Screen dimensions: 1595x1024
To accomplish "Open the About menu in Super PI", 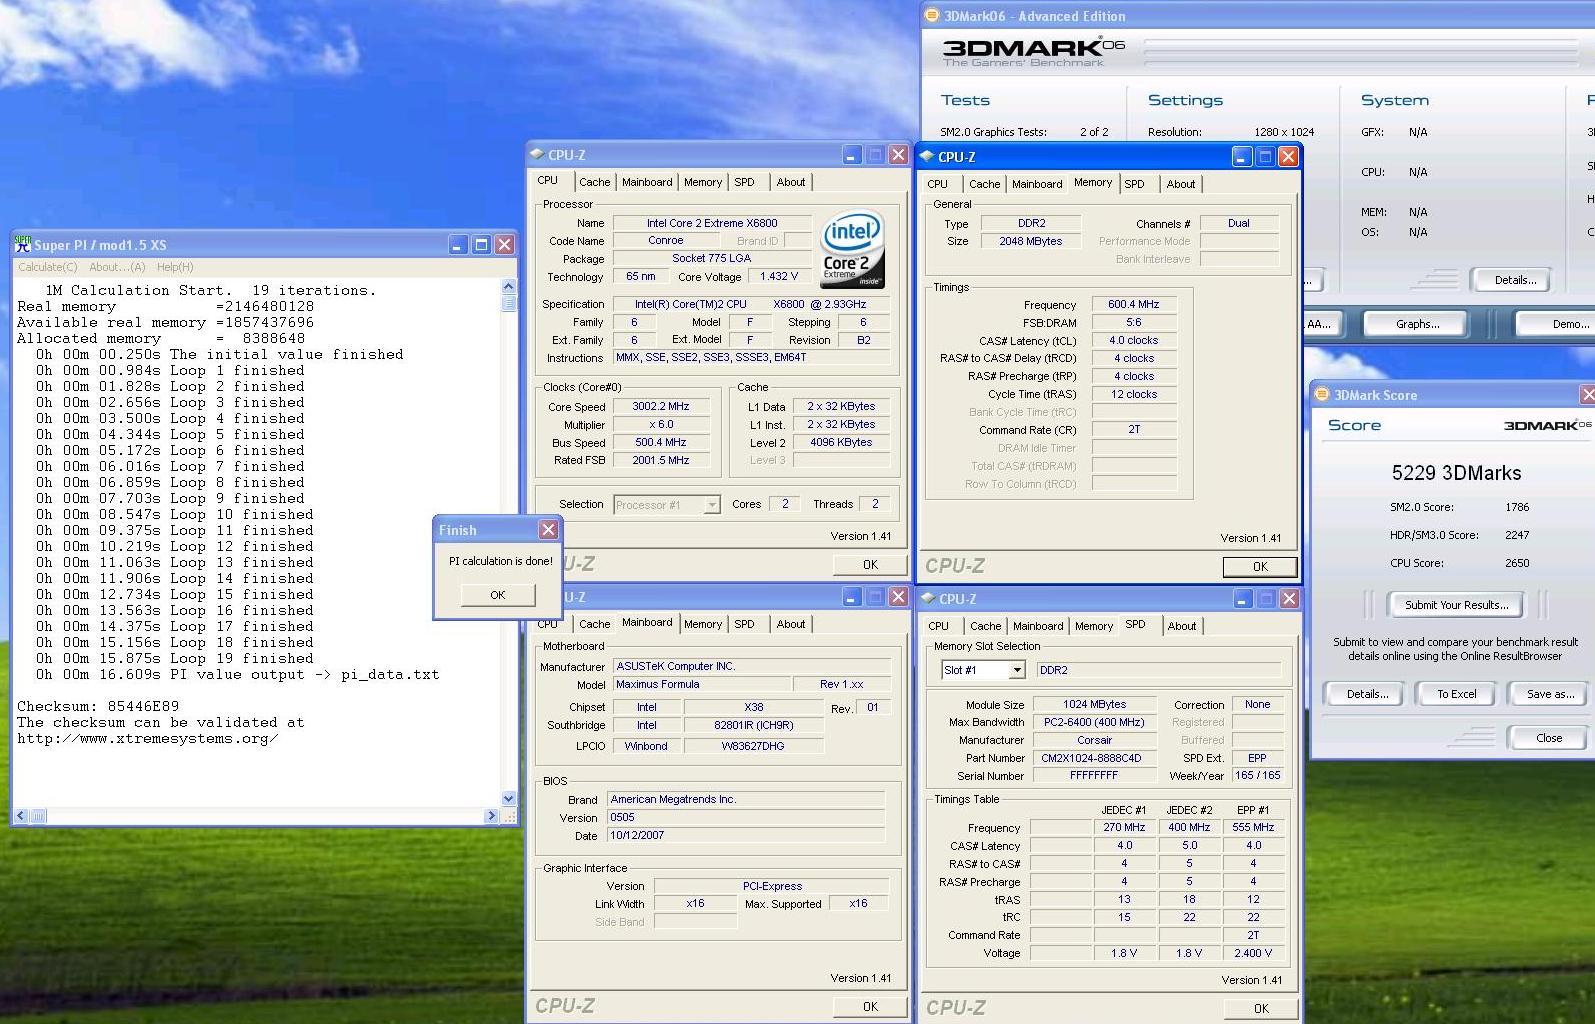I will [117, 267].
